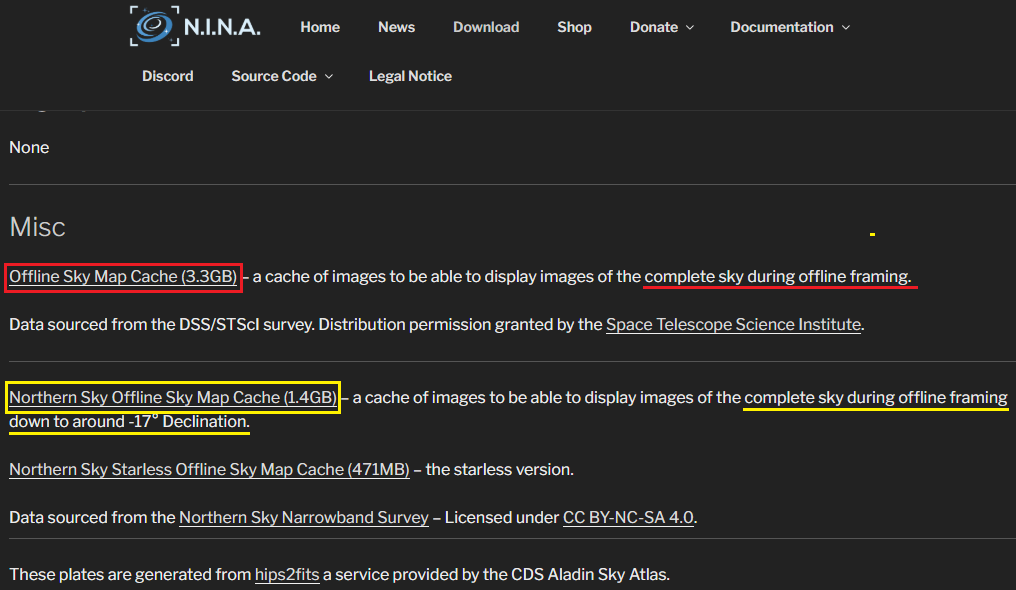Click the Donate menu label
Image resolution: width=1016 pixels, height=590 pixels.
pyautogui.click(x=654, y=27)
